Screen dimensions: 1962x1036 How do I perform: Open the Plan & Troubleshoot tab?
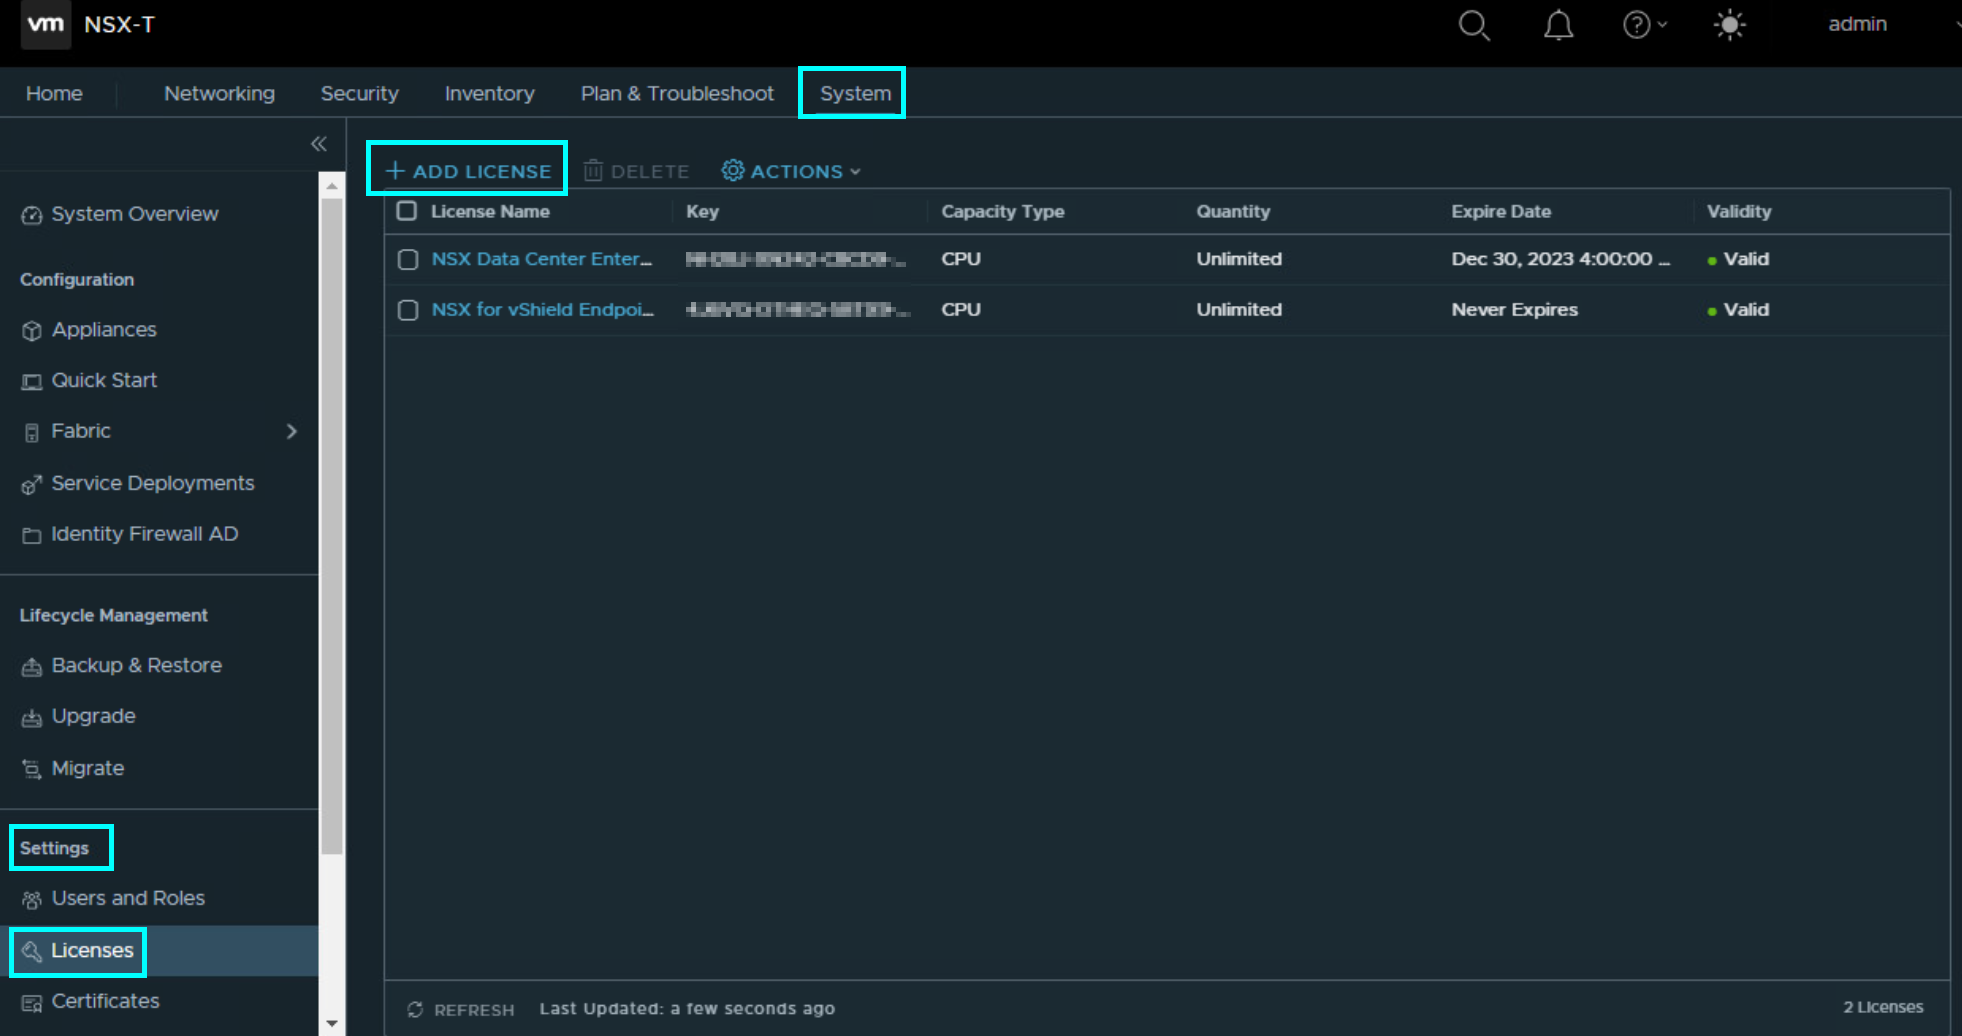point(677,93)
